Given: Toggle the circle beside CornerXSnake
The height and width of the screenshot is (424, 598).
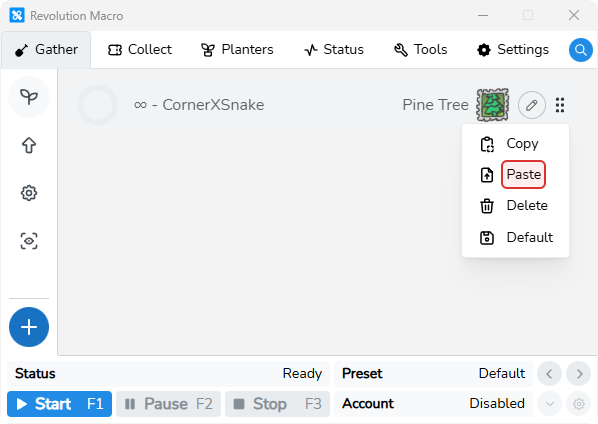Looking at the screenshot, I should [x=98, y=105].
